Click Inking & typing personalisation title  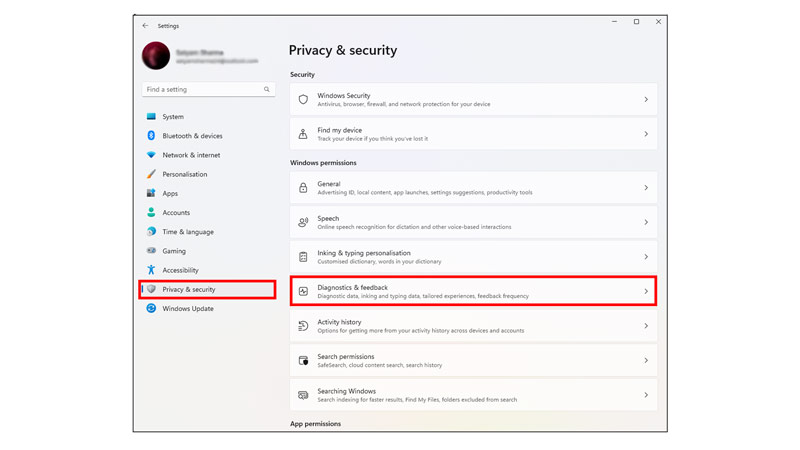(364, 253)
